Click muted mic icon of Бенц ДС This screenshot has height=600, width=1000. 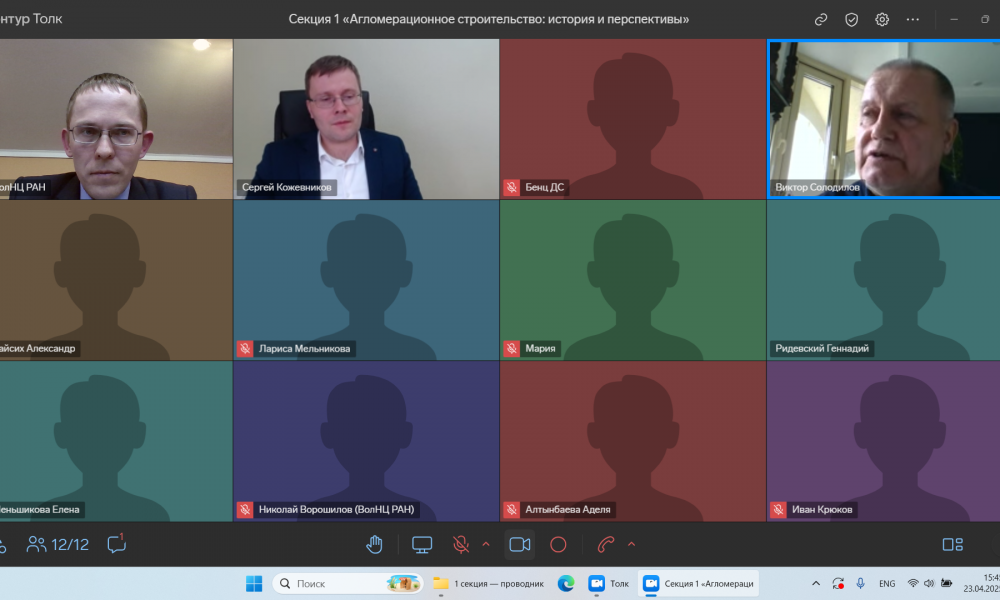pyautogui.click(x=511, y=187)
